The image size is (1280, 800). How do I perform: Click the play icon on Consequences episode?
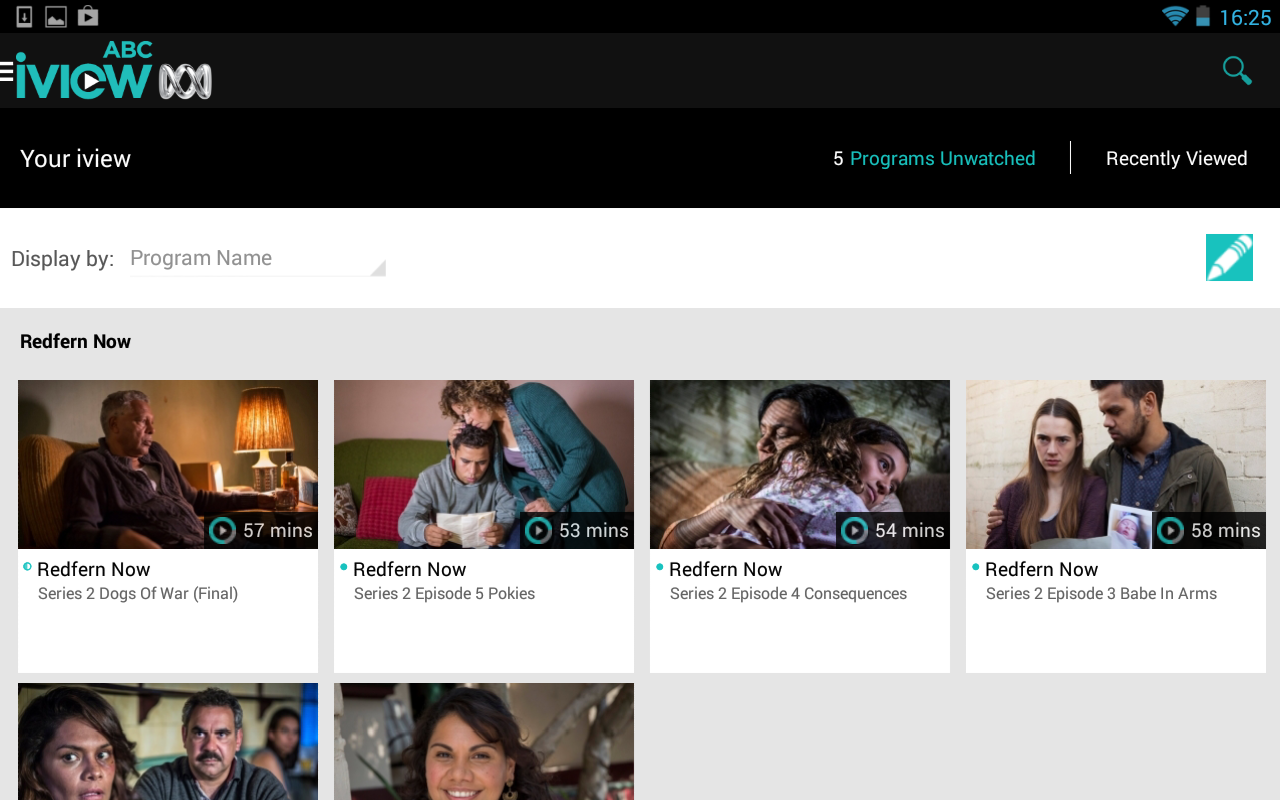coord(853,530)
